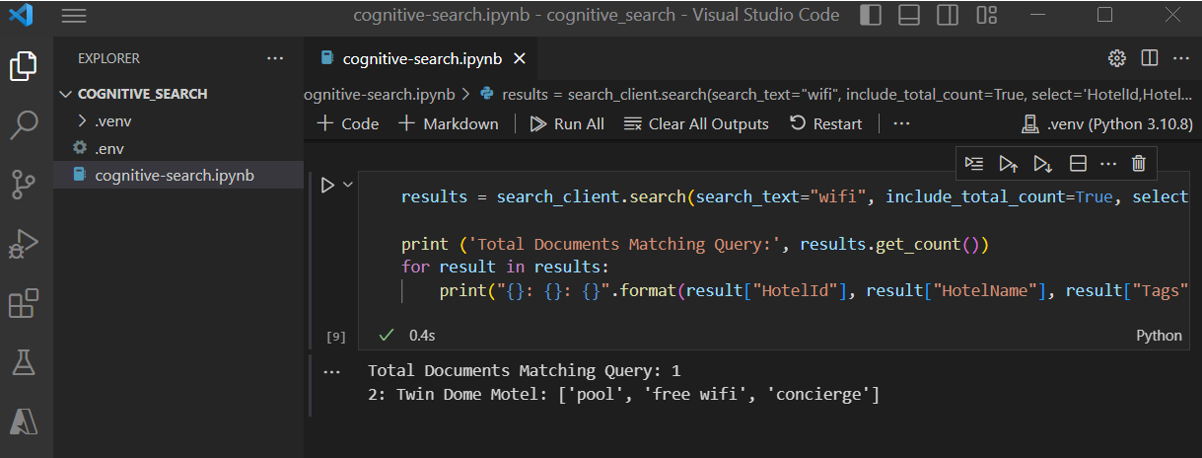The height and width of the screenshot is (458, 1202).
Task: Open the Run and Debug view
Action: click(x=23, y=243)
